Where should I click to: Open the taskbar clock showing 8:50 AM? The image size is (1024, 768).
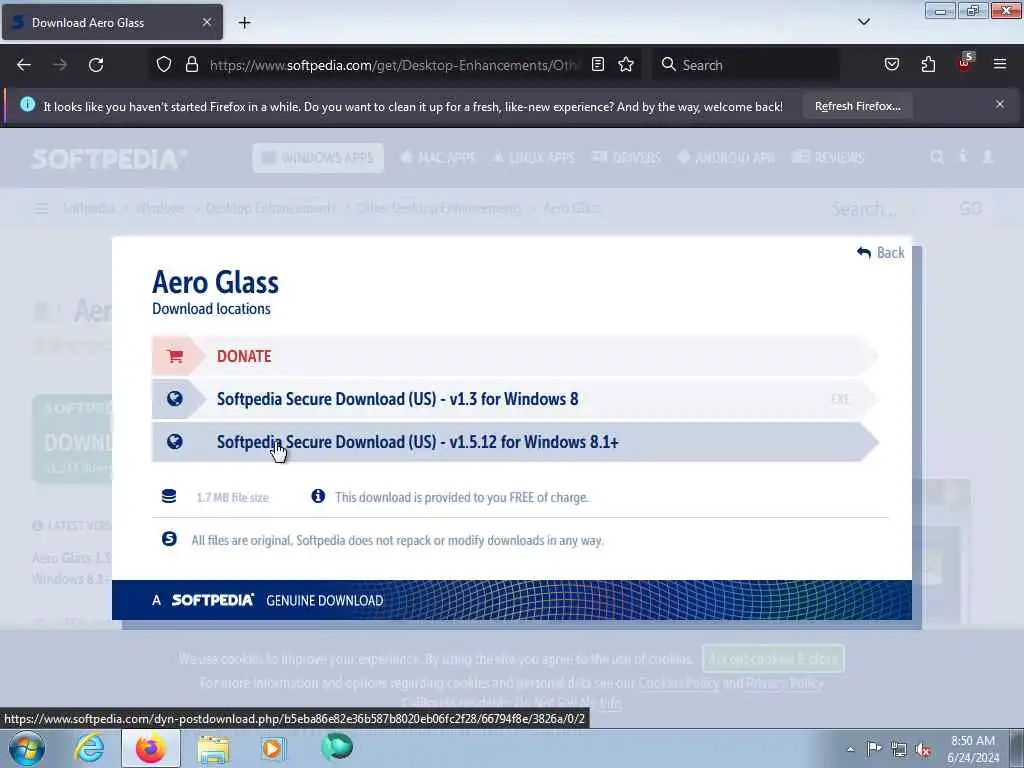[x=973, y=749]
